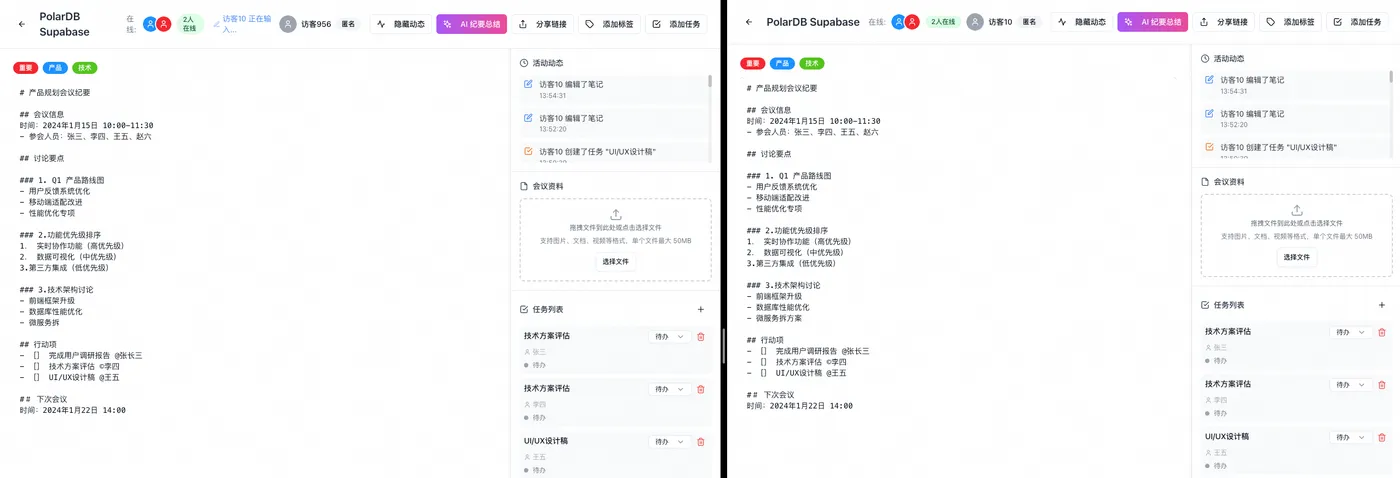
Task: Click 添加标签 in 访客956's window
Action: pyautogui.click(x=609, y=24)
